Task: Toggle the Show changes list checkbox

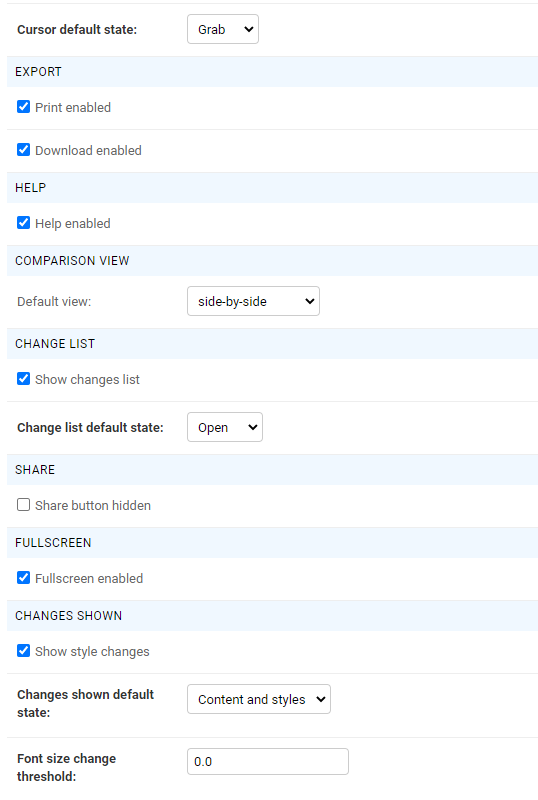Action: 23,379
